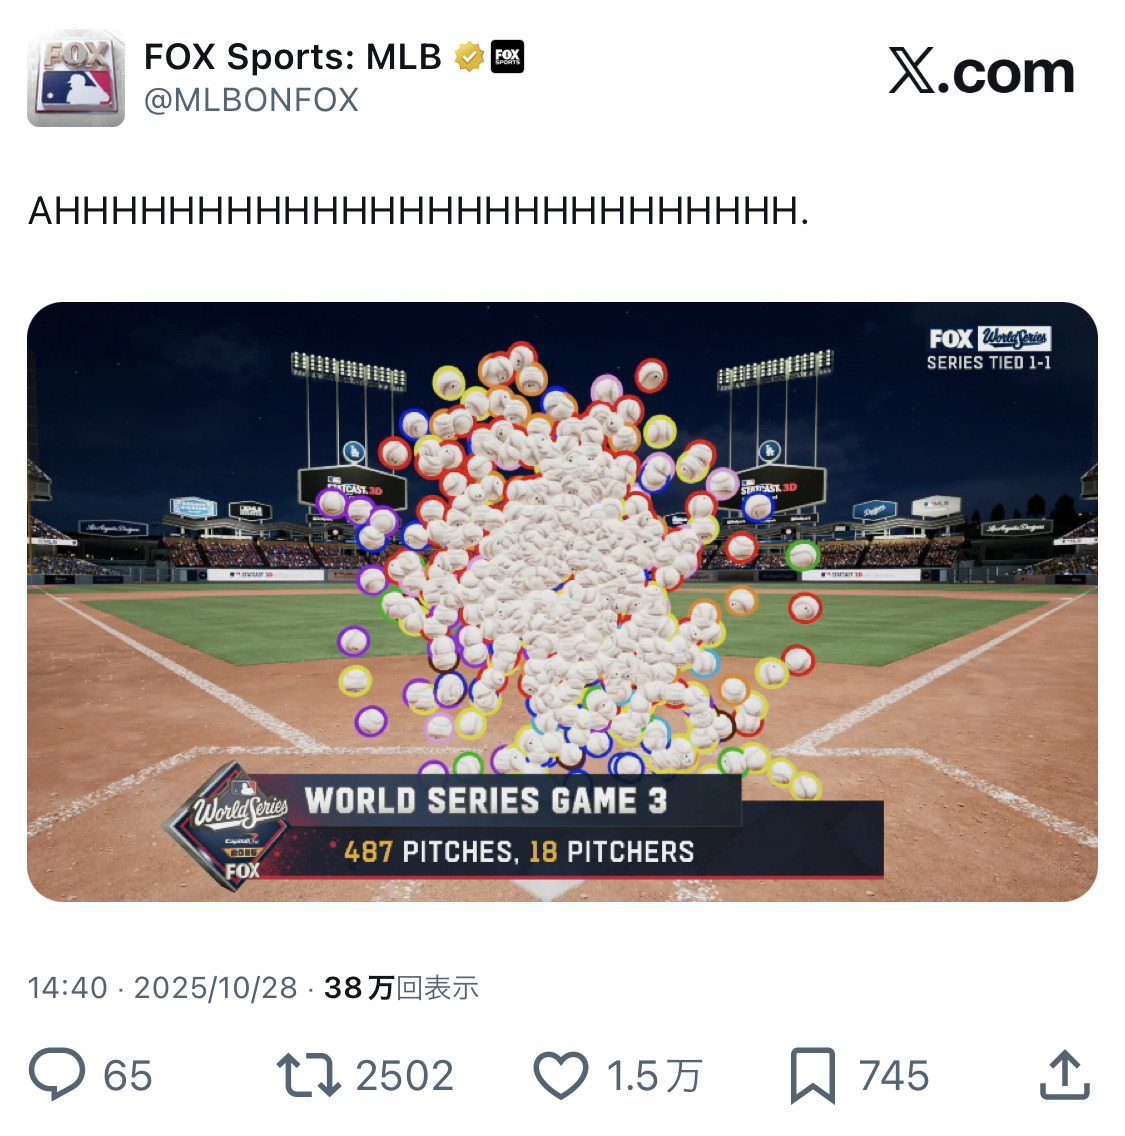Click the 2025/10/28 post date
Image resolution: width=1125 pixels, height=1136 pixels.
216,988
